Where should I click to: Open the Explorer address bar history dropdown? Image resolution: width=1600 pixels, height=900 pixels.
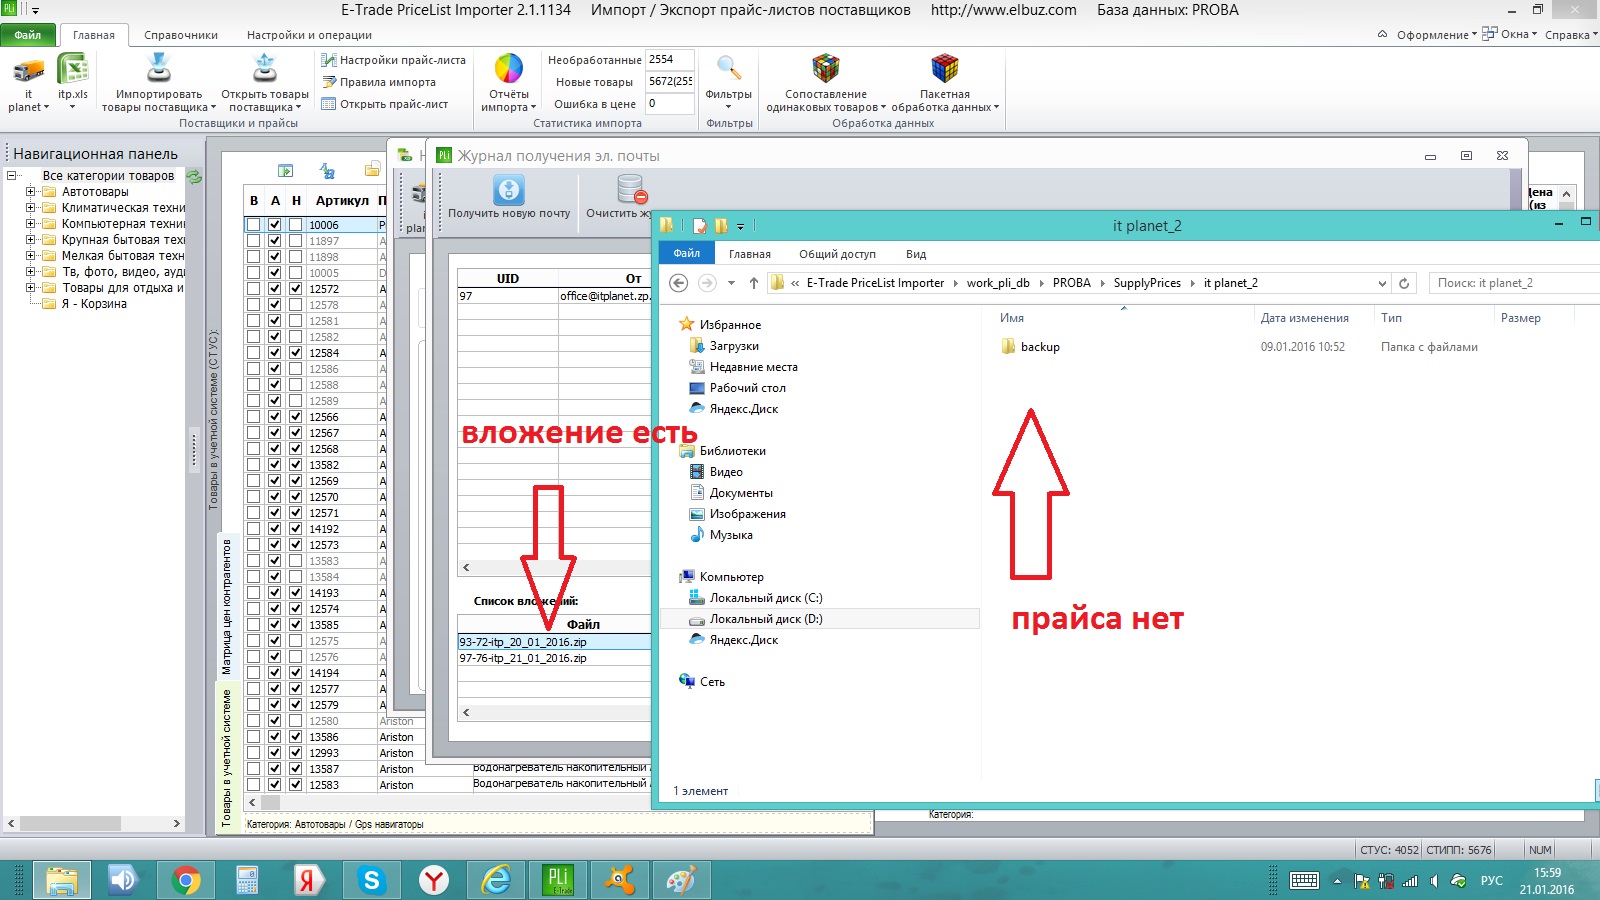[x=1382, y=283]
